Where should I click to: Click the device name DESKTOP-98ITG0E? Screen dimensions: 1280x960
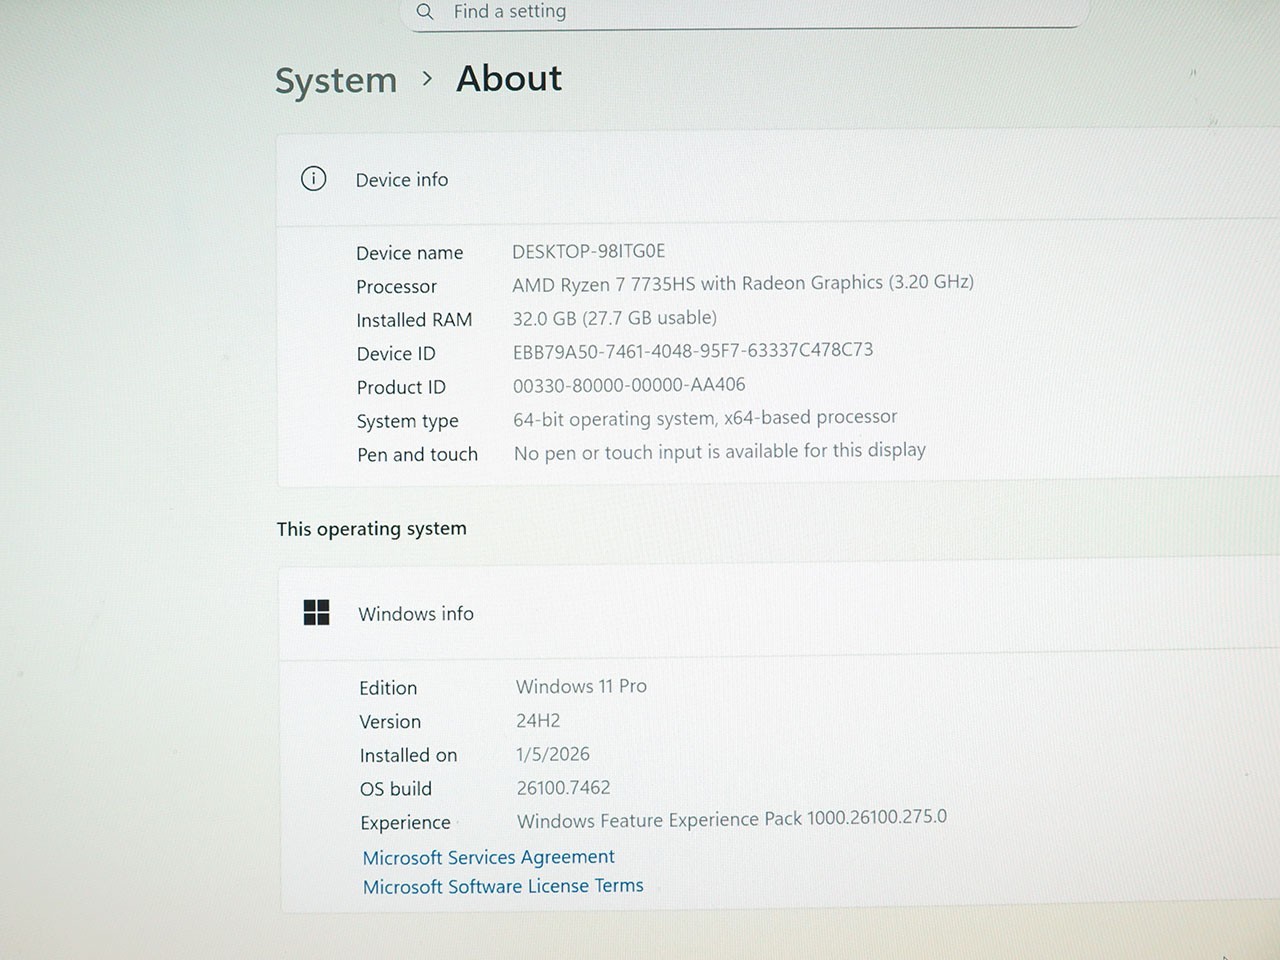[x=588, y=251]
